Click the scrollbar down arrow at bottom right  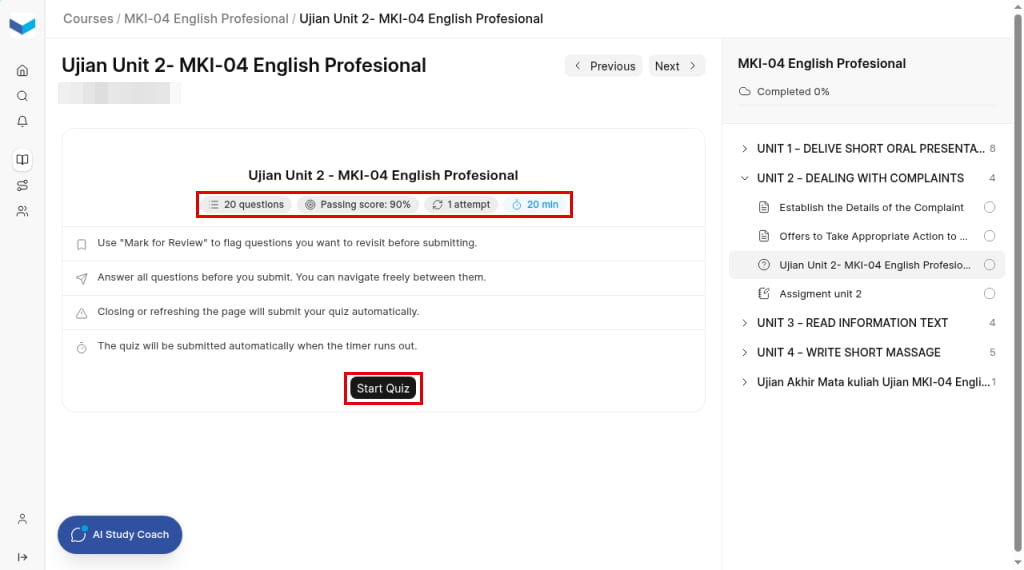coord(1017,563)
